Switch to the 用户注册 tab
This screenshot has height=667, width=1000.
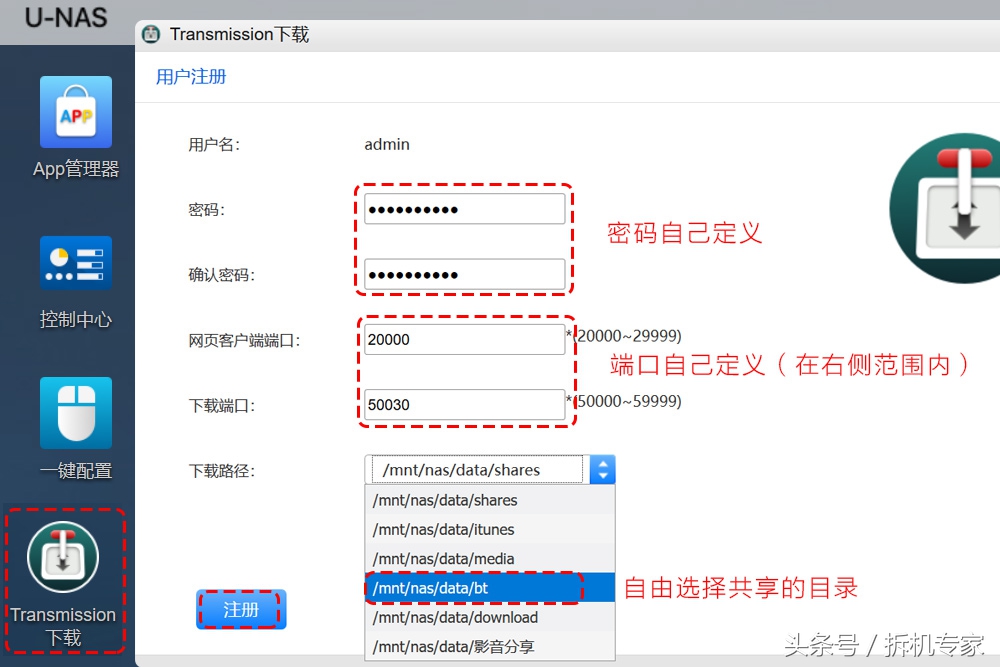(191, 77)
